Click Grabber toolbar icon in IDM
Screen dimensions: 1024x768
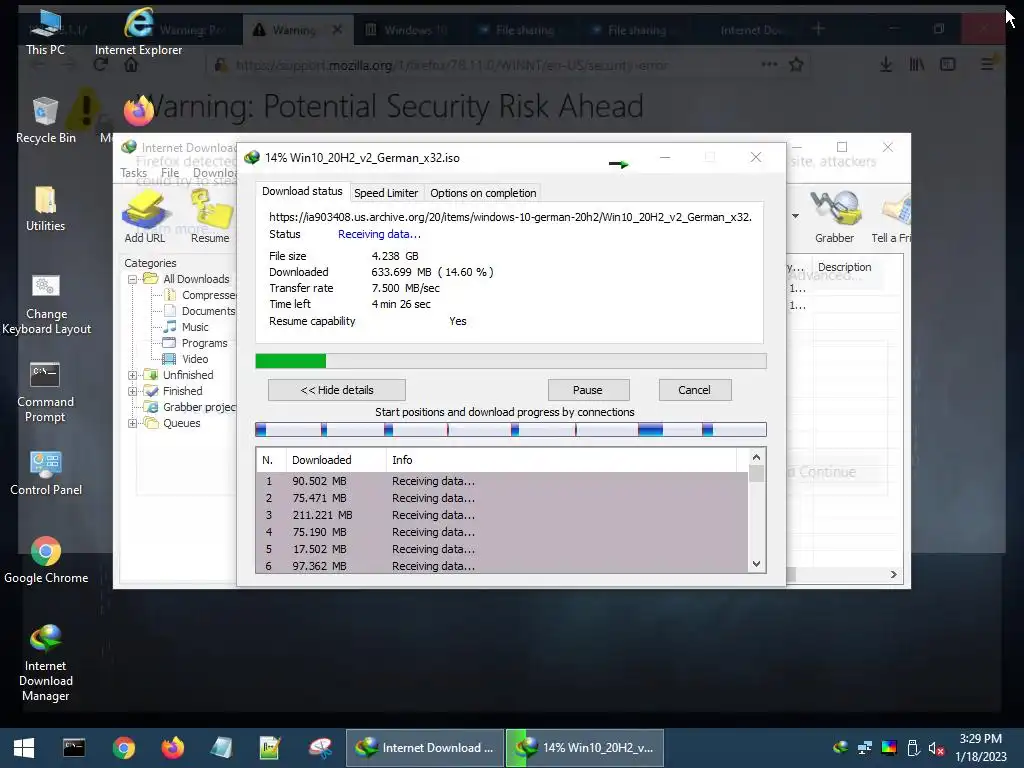point(834,217)
